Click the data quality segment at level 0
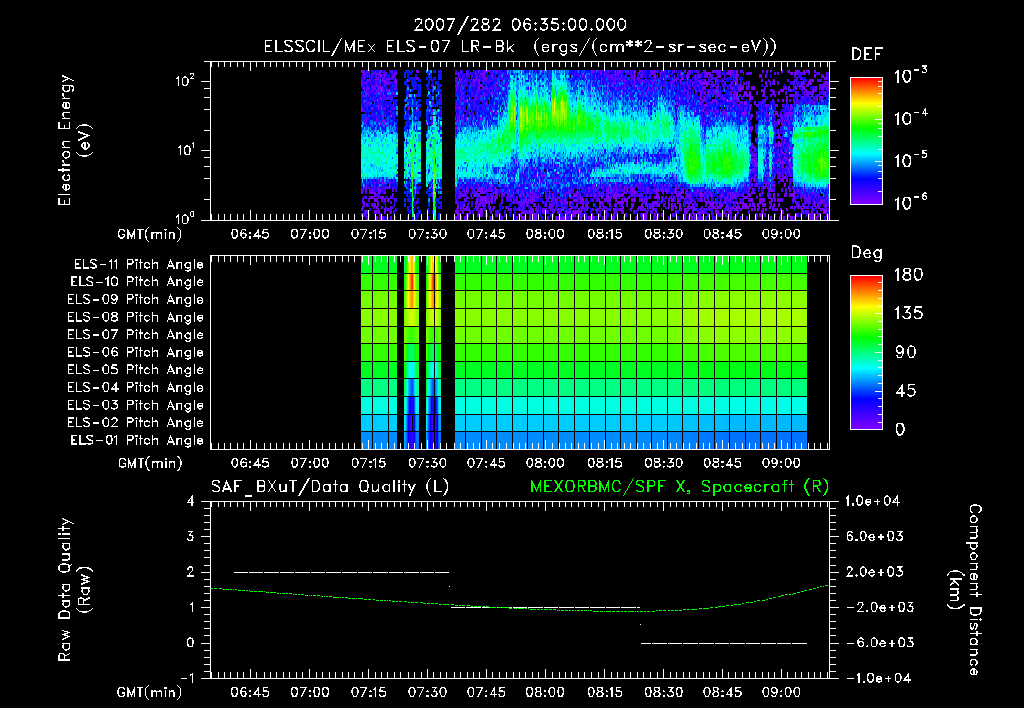 click(724, 643)
